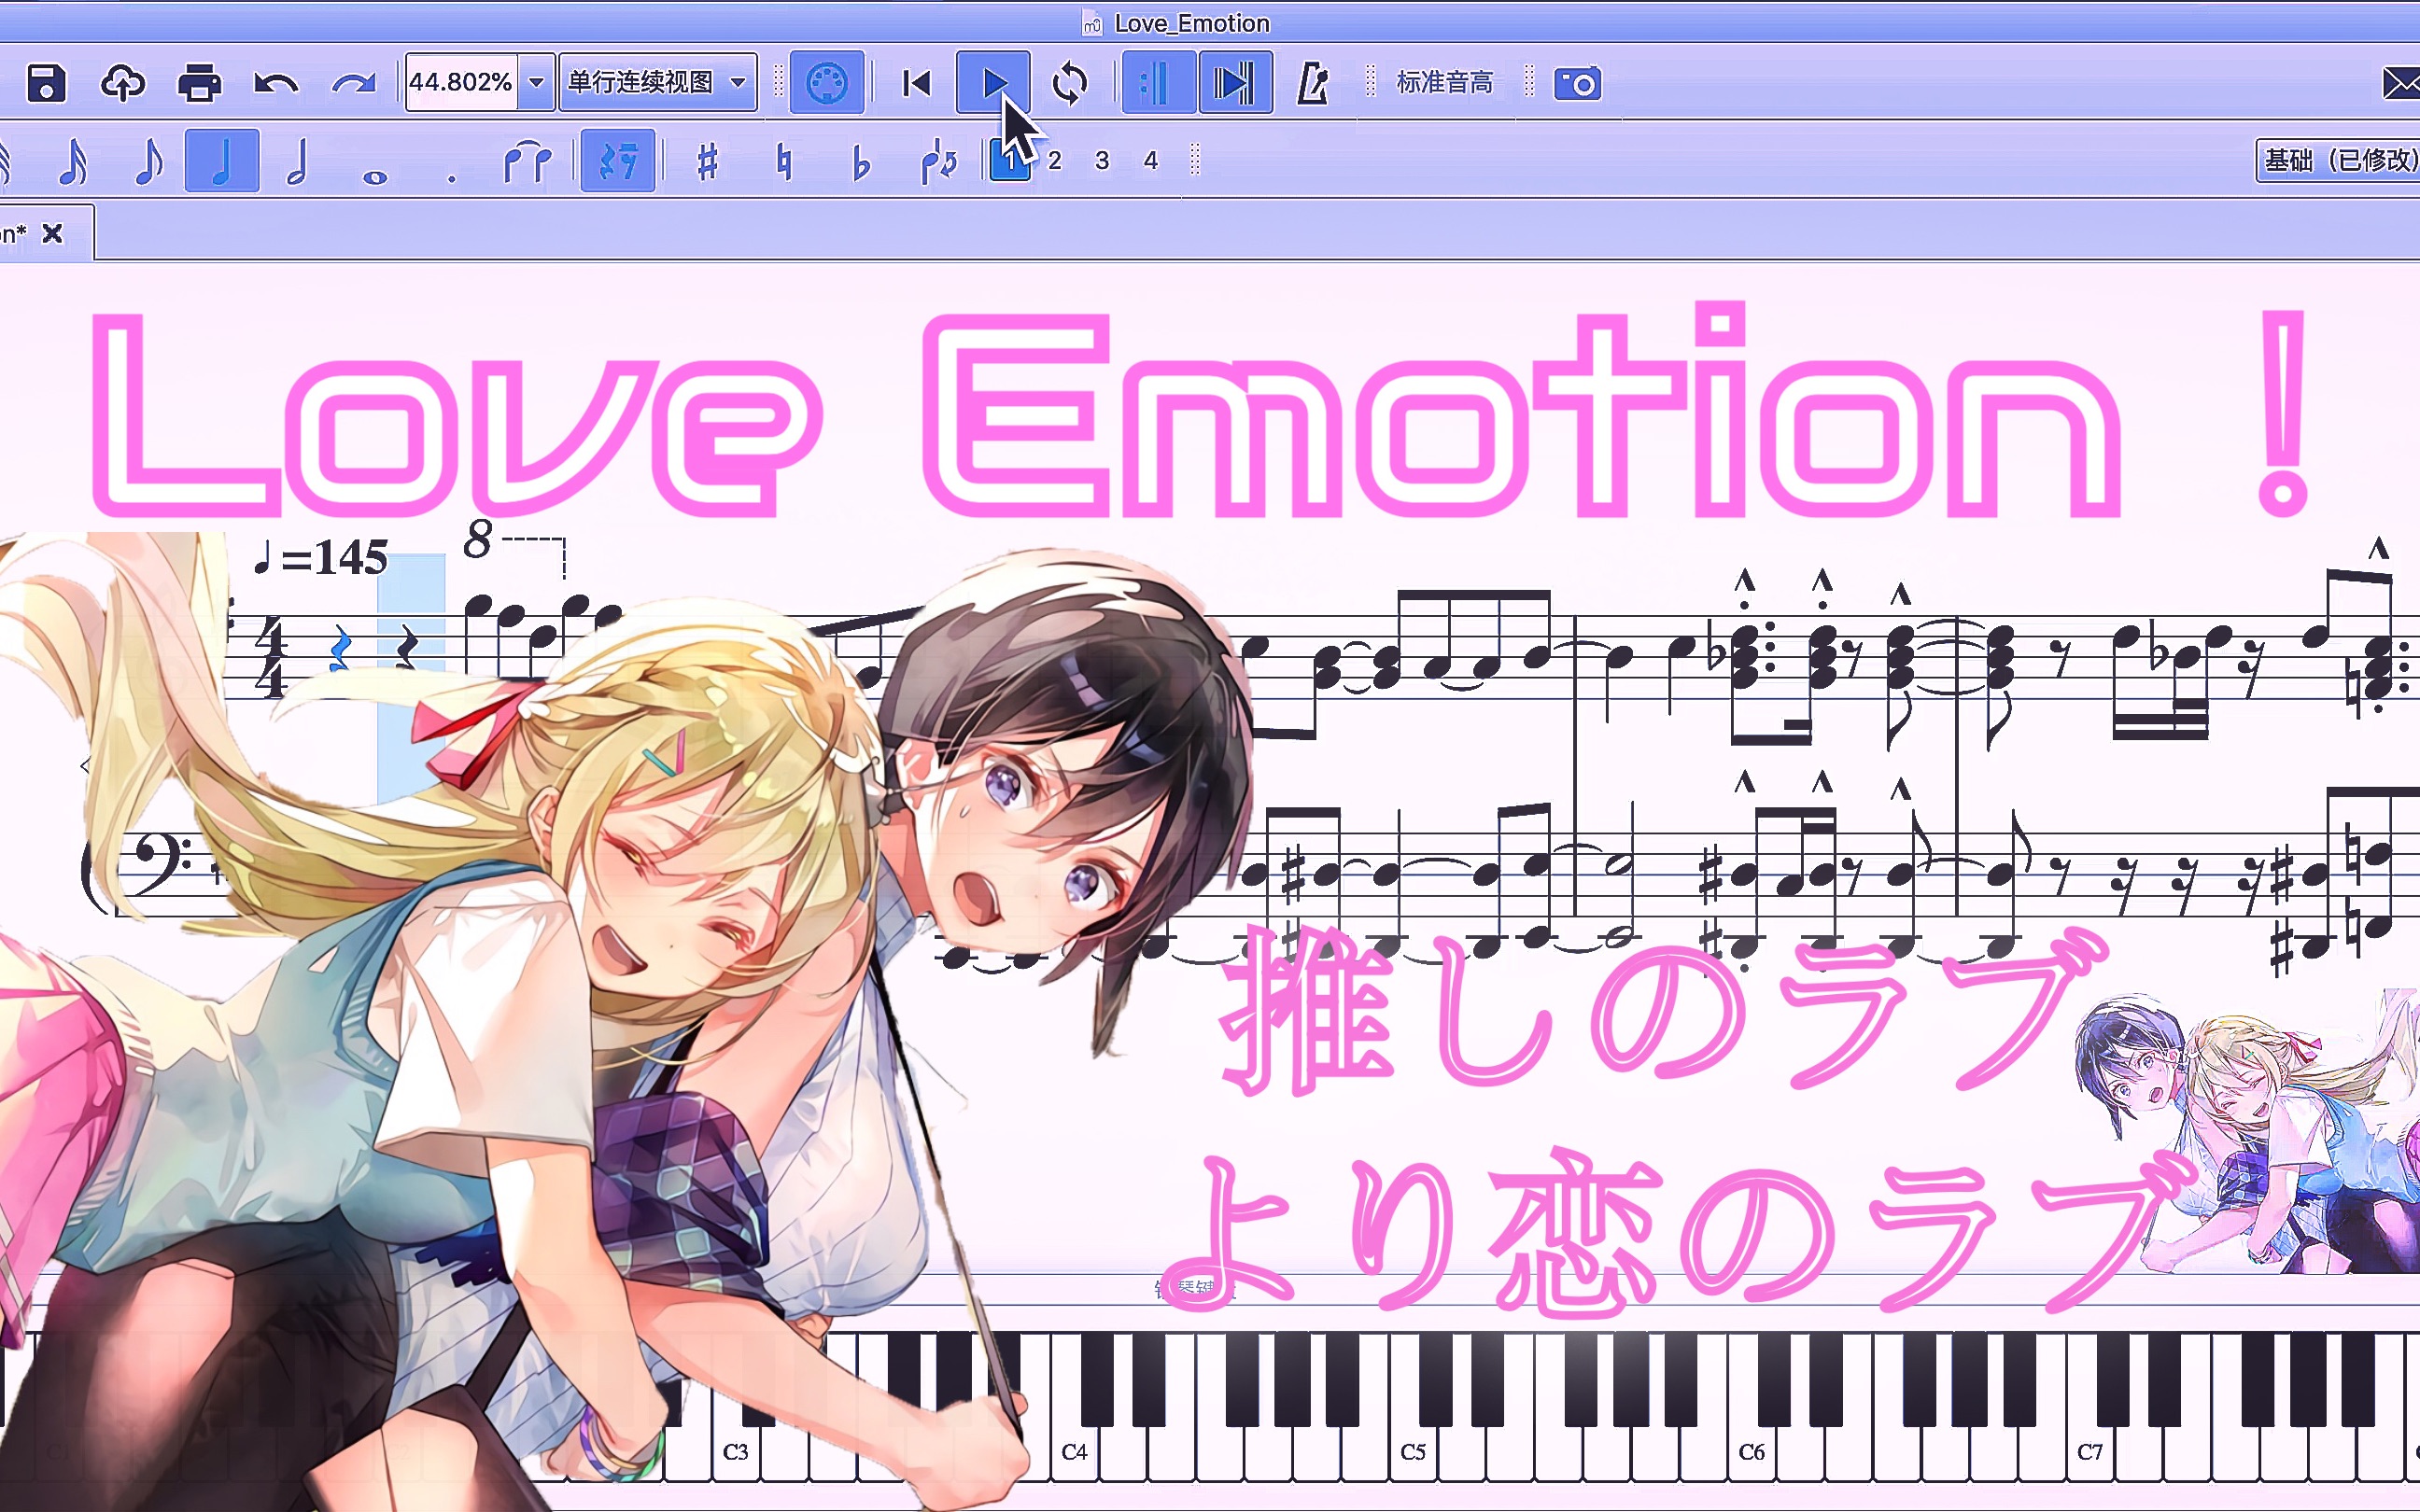Image resolution: width=2420 pixels, height=1512 pixels.
Task: Click the 4/4 time signature
Action: tap(270, 655)
